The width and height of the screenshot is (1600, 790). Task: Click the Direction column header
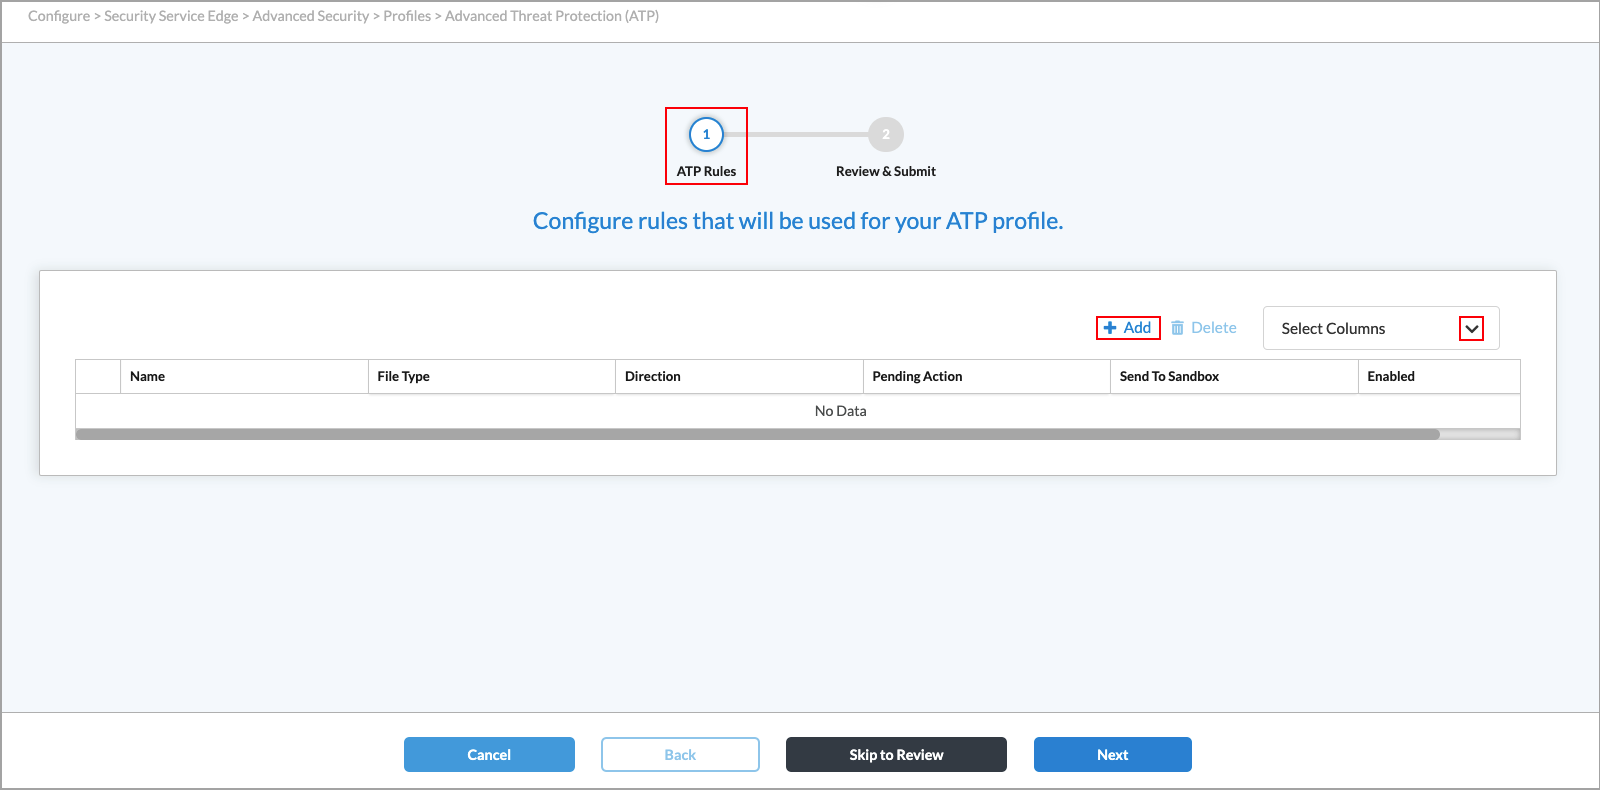(652, 377)
